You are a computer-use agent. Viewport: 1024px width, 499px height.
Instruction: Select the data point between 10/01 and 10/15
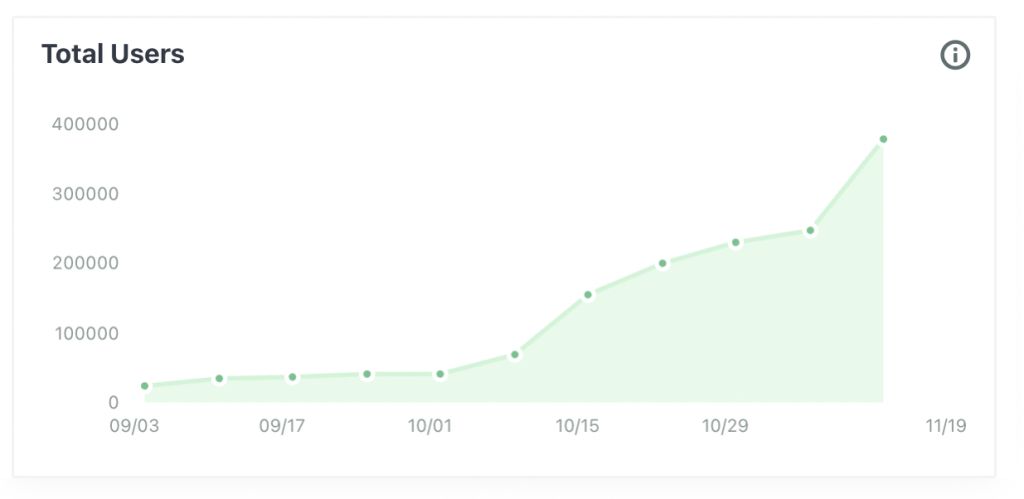tap(515, 355)
